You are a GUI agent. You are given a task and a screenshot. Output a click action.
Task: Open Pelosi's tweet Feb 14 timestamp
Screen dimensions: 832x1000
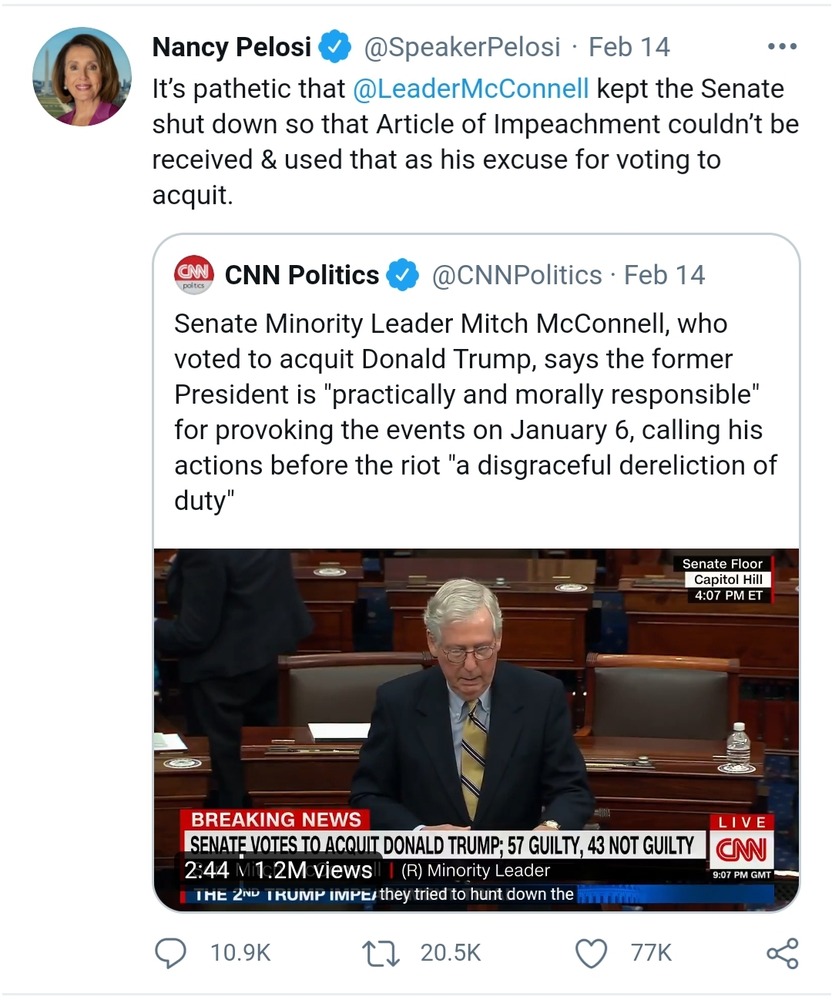pos(629,47)
